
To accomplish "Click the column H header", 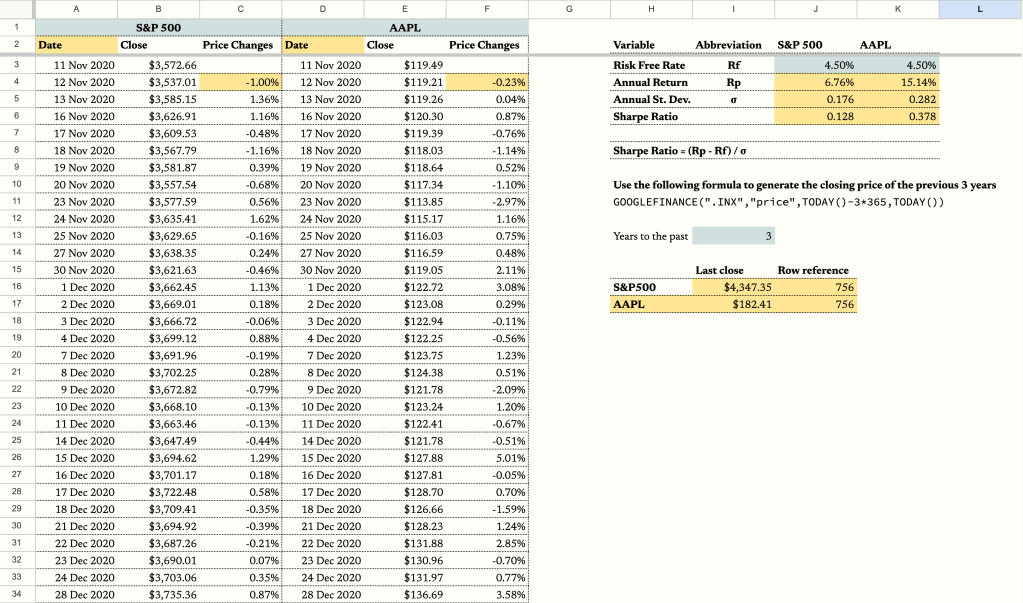I will [651, 9].
